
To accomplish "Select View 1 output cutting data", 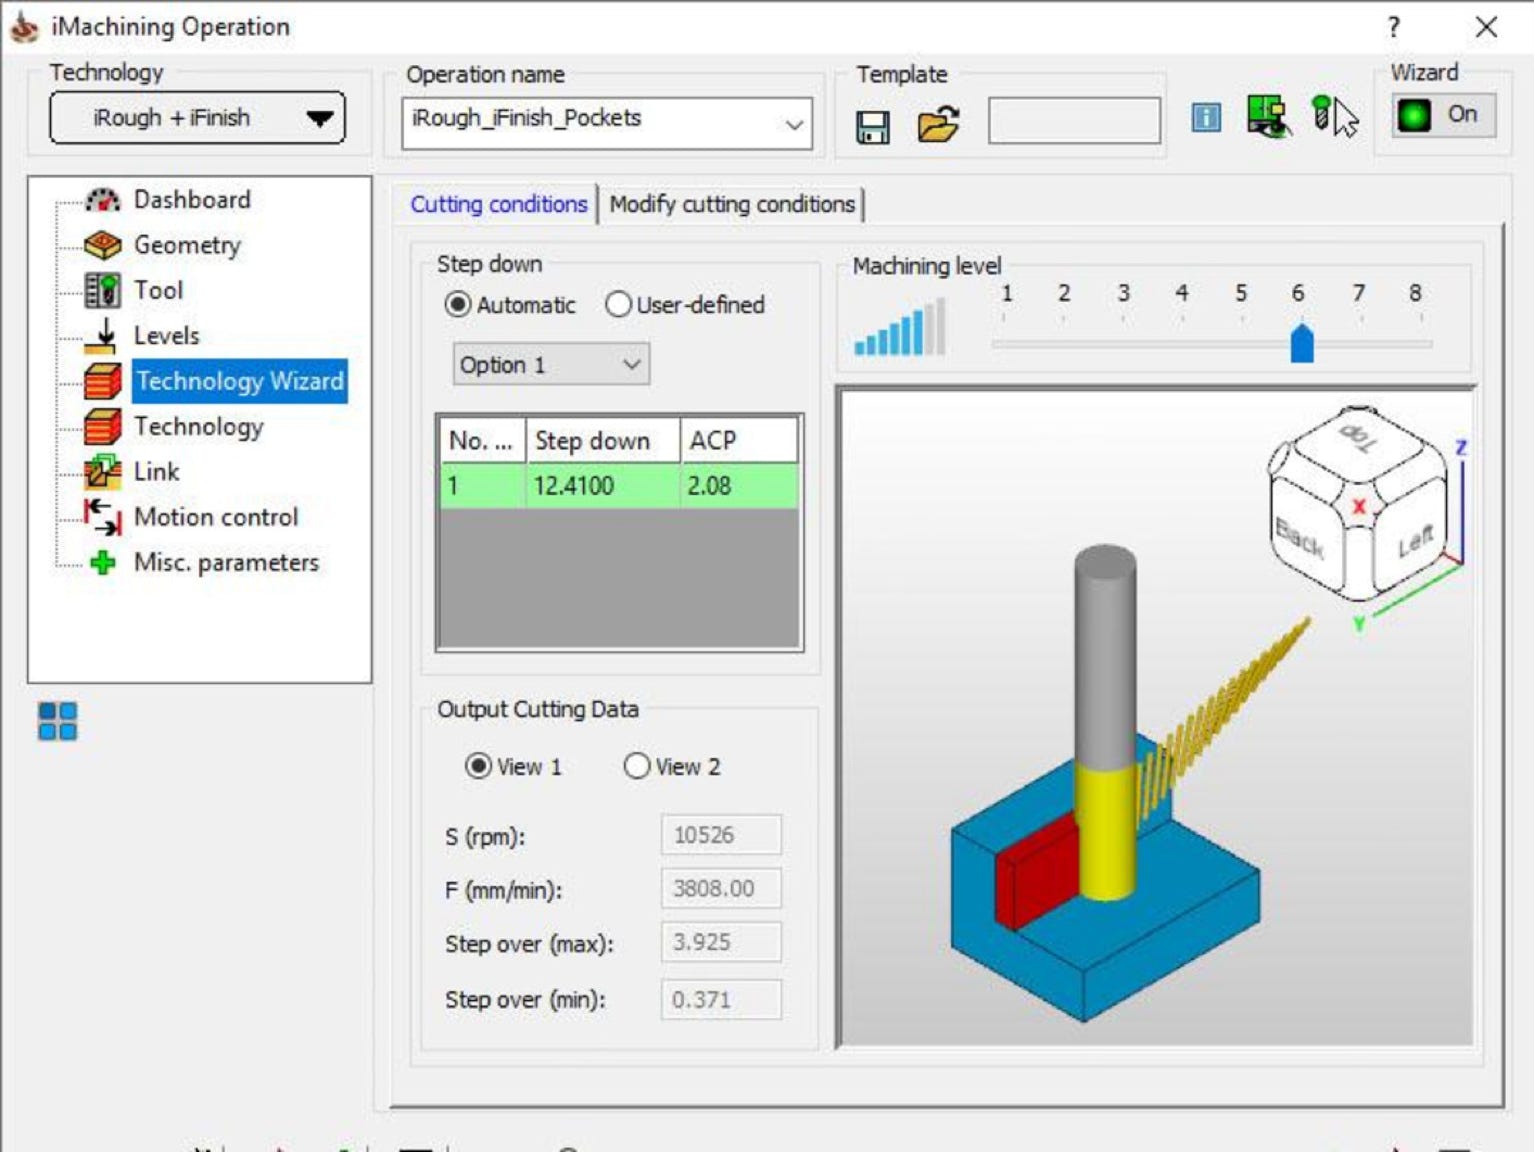I will [x=479, y=766].
